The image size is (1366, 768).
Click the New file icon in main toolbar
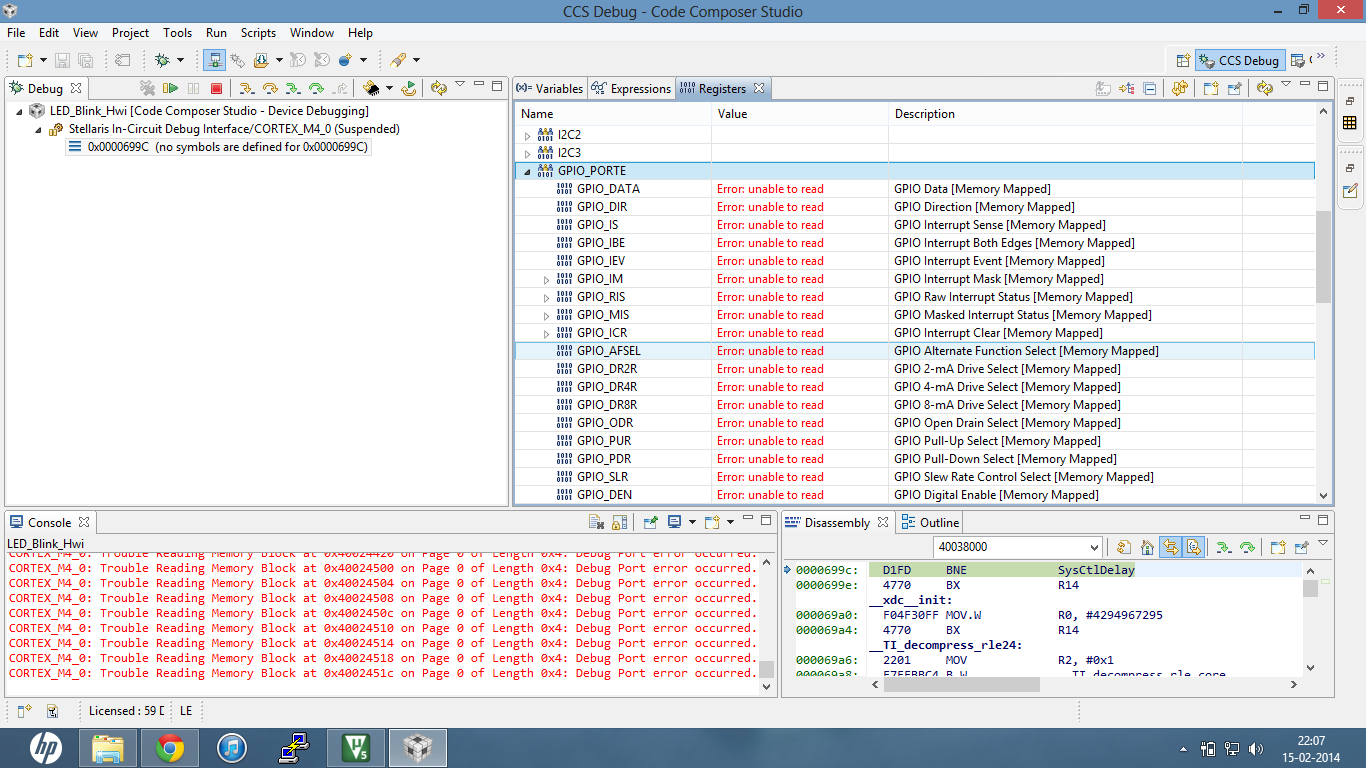[x=25, y=60]
